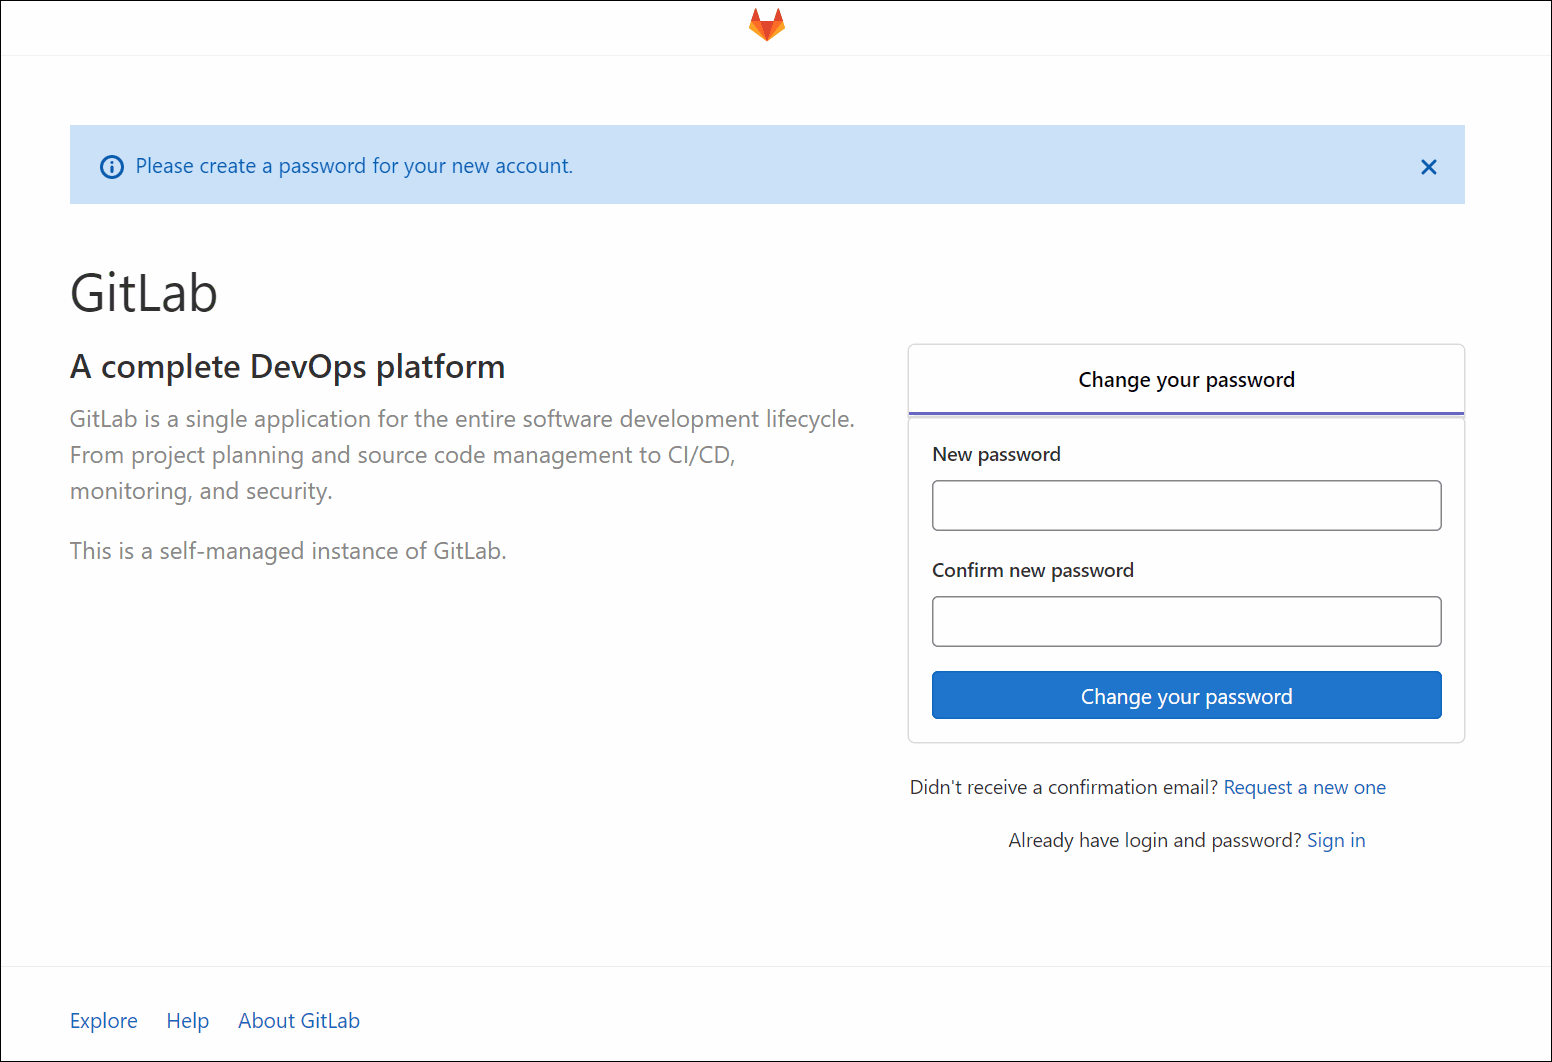Open the Help footer link
The height and width of the screenshot is (1062, 1552).
click(188, 1021)
